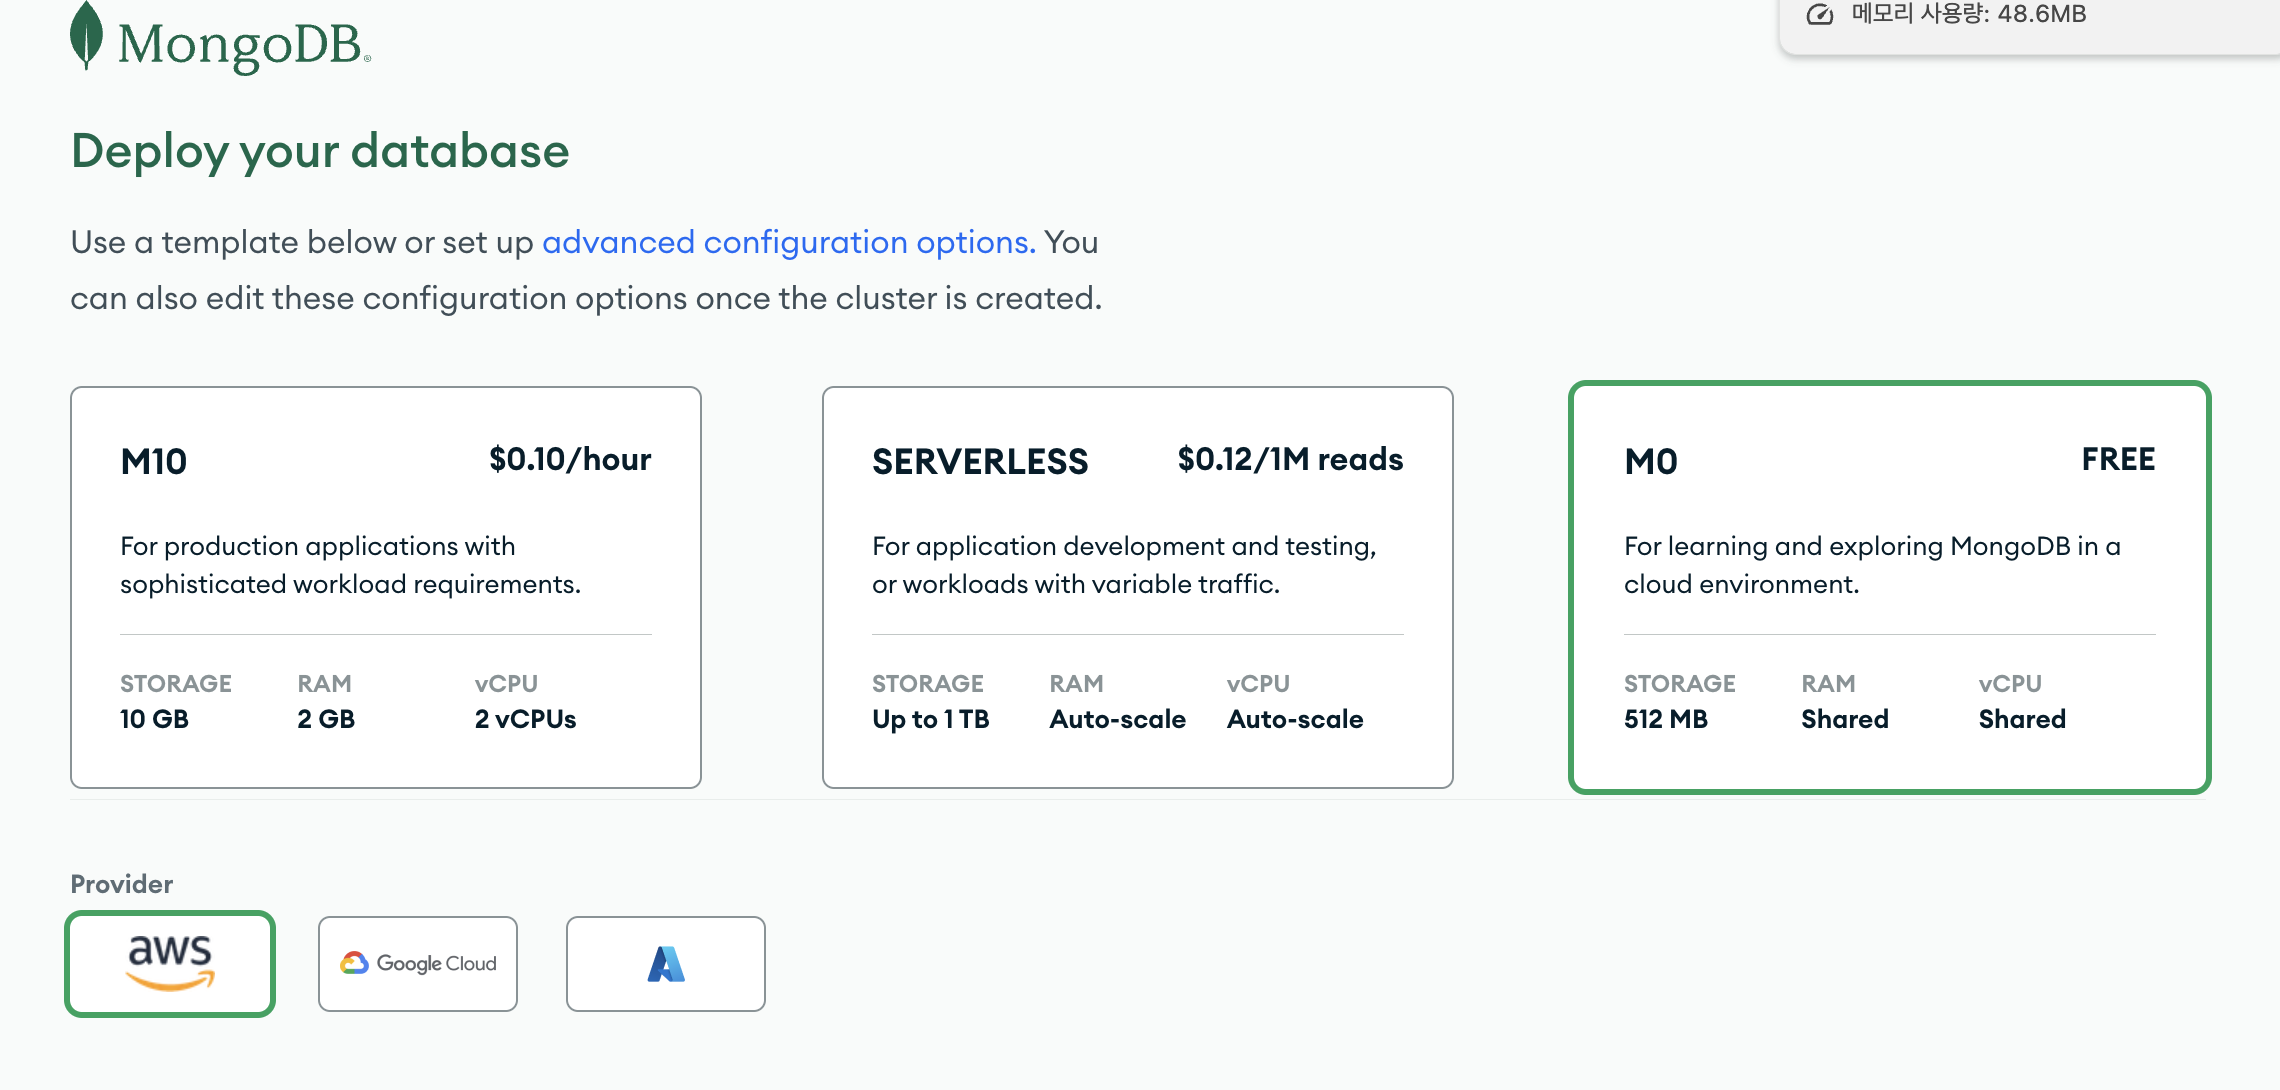2280x1090 pixels.
Task: Click the memory usage gauge icon
Action: (1820, 14)
